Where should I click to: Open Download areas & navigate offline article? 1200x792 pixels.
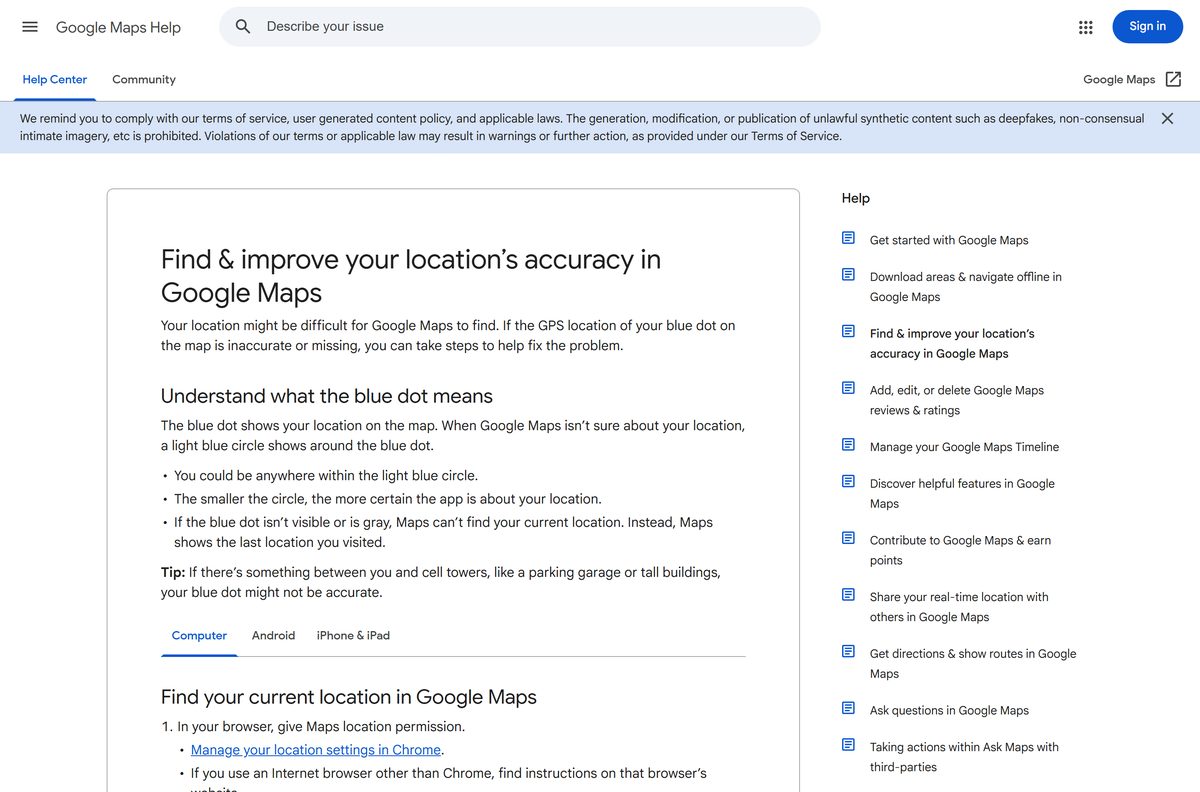coord(966,287)
